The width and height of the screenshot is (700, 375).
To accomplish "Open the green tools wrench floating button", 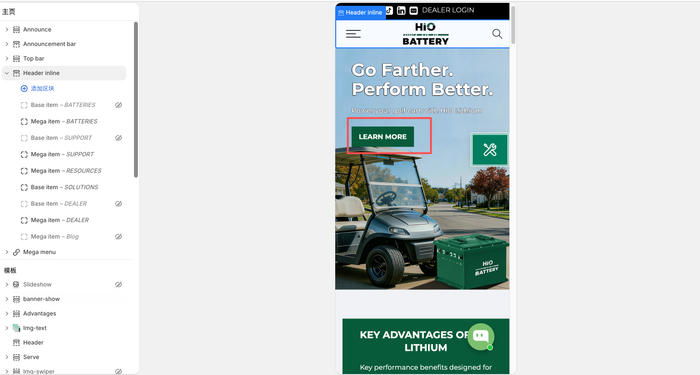I will click(490, 150).
